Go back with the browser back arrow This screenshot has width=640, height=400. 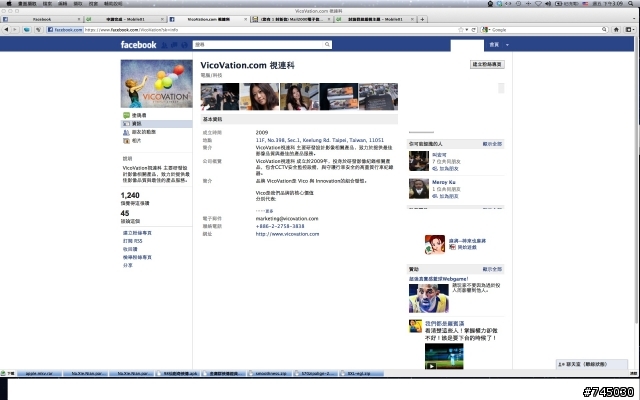(x=6, y=29)
